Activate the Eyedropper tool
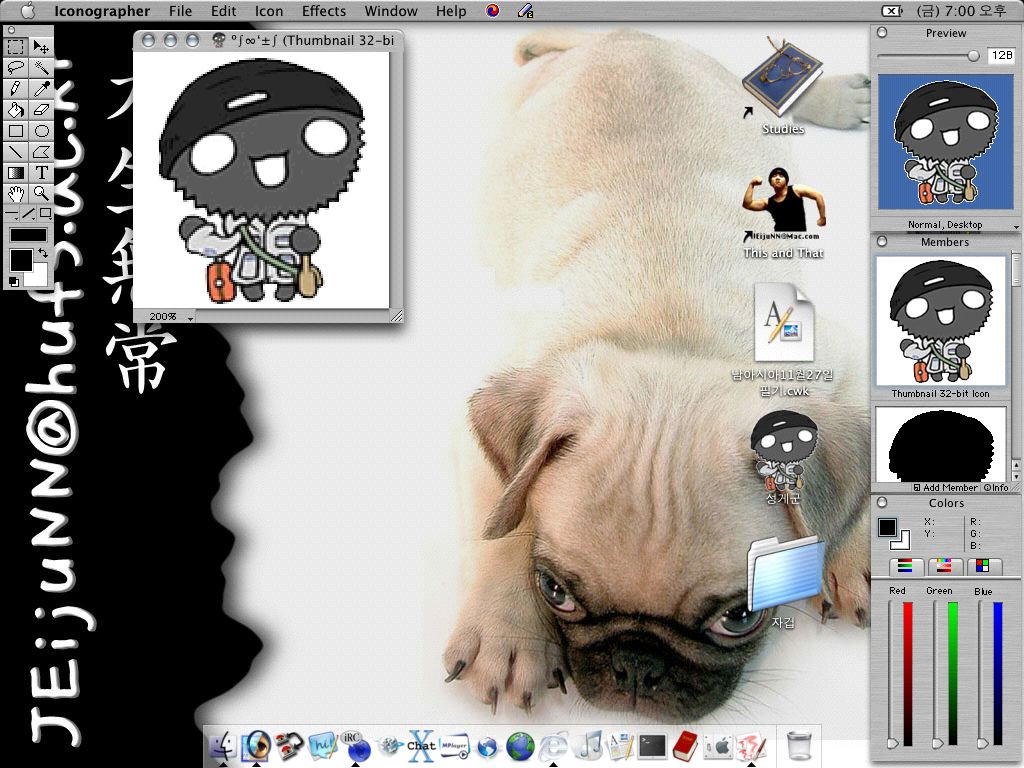This screenshot has width=1024, height=768. coord(42,89)
